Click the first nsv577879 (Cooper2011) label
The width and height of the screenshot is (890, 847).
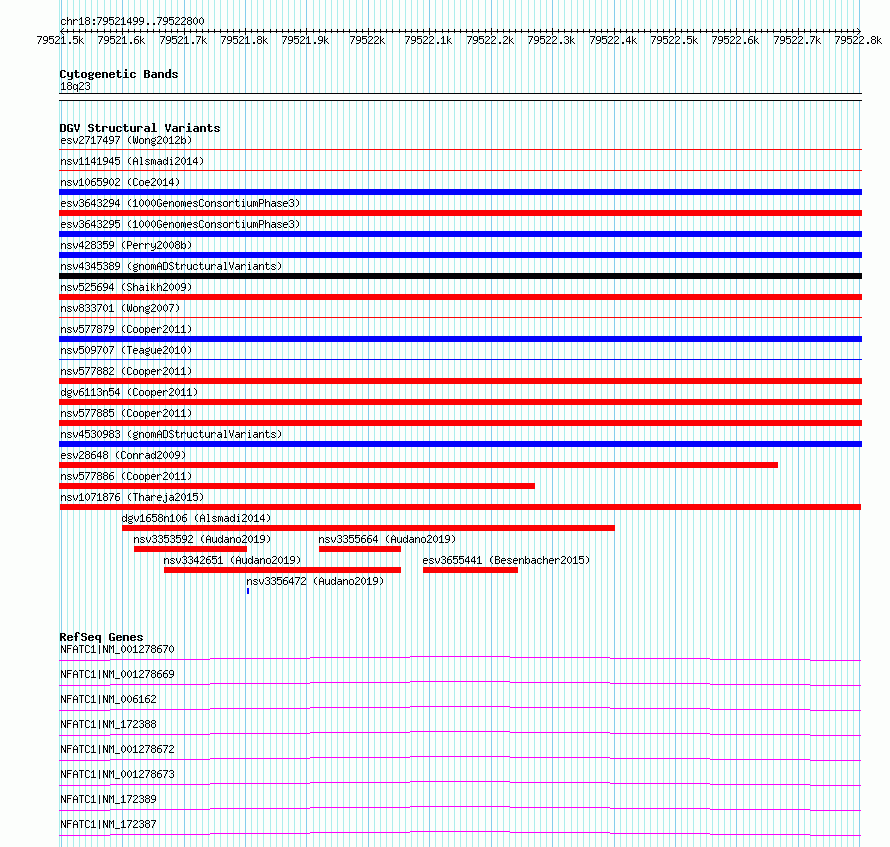[x=126, y=329]
